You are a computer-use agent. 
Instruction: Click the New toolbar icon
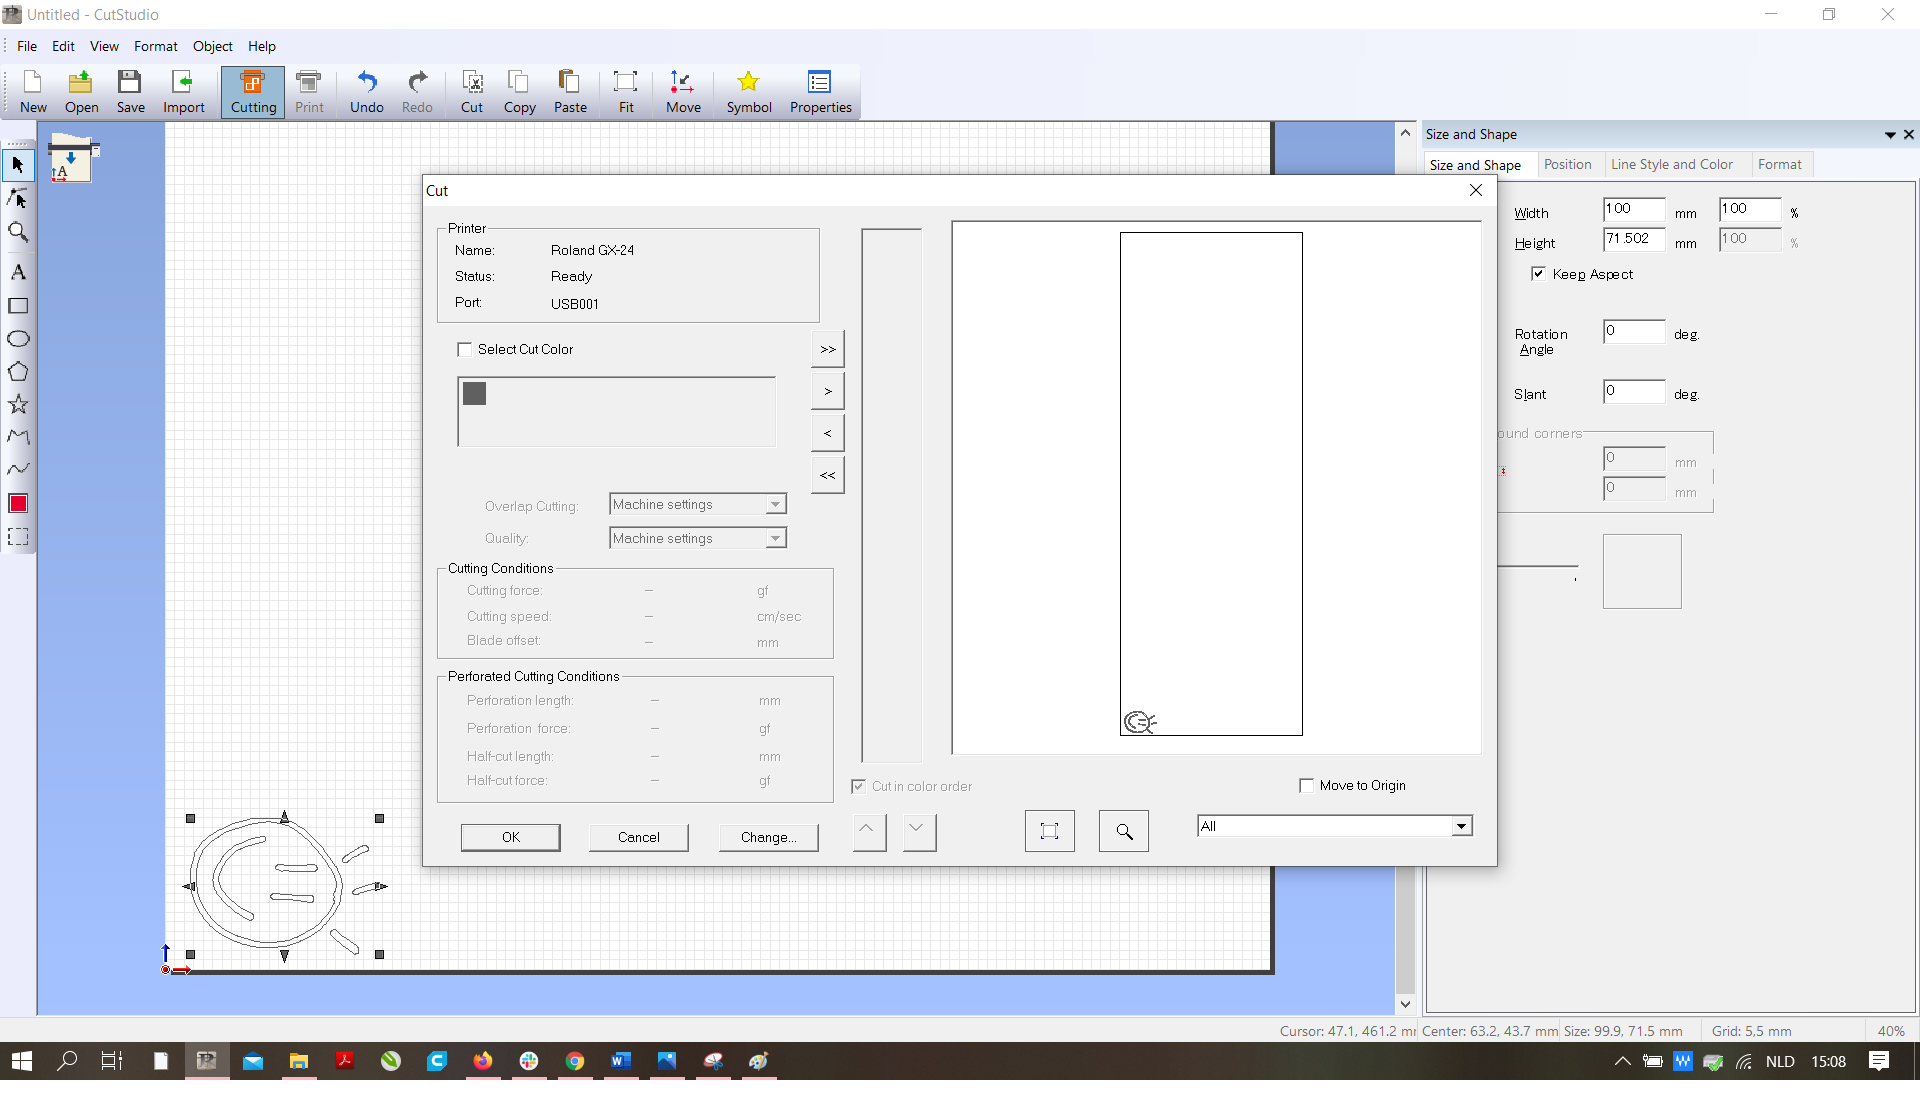click(x=33, y=92)
